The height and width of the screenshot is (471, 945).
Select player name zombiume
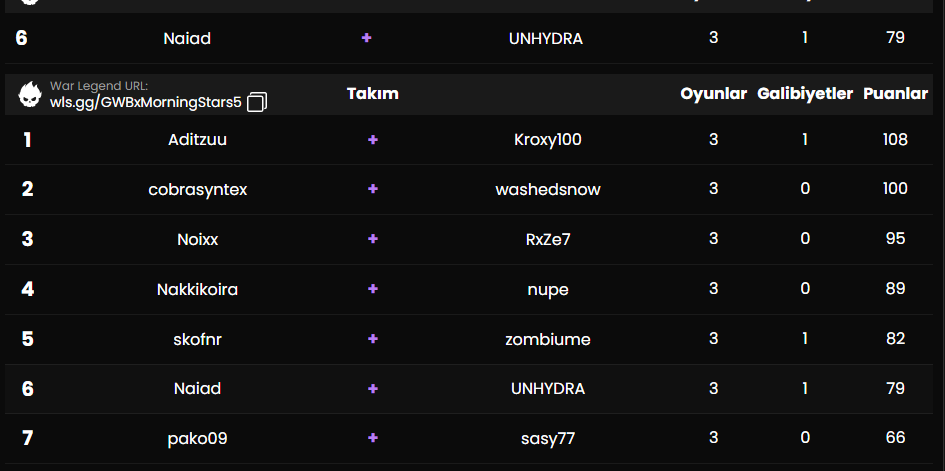548,340
